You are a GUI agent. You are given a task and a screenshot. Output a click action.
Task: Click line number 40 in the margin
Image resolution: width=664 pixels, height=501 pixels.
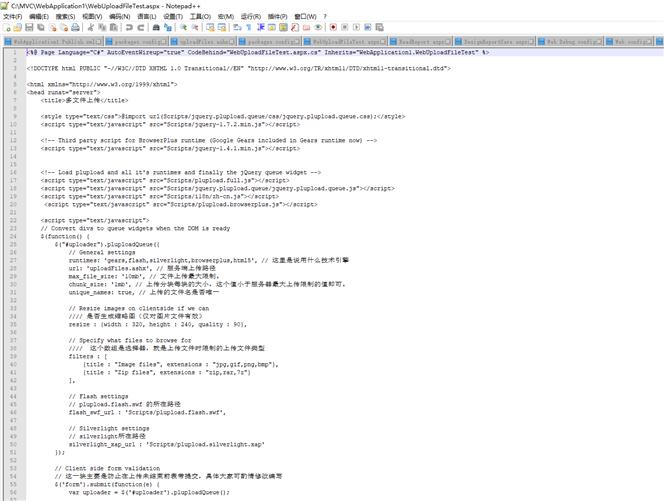click(13, 364)
